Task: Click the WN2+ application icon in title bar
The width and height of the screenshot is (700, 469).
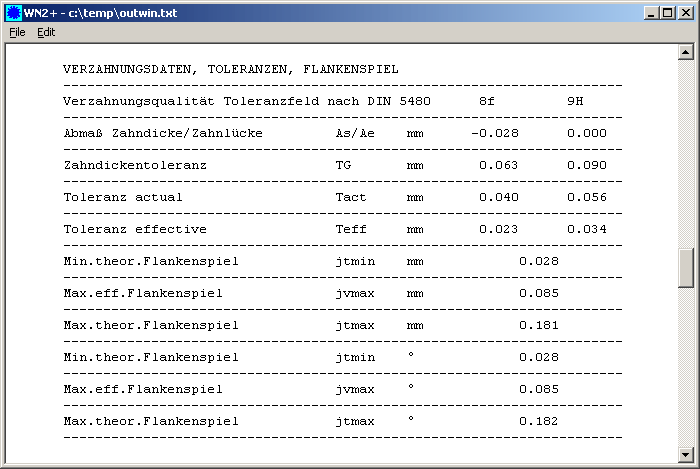Action: click(13, 11)
